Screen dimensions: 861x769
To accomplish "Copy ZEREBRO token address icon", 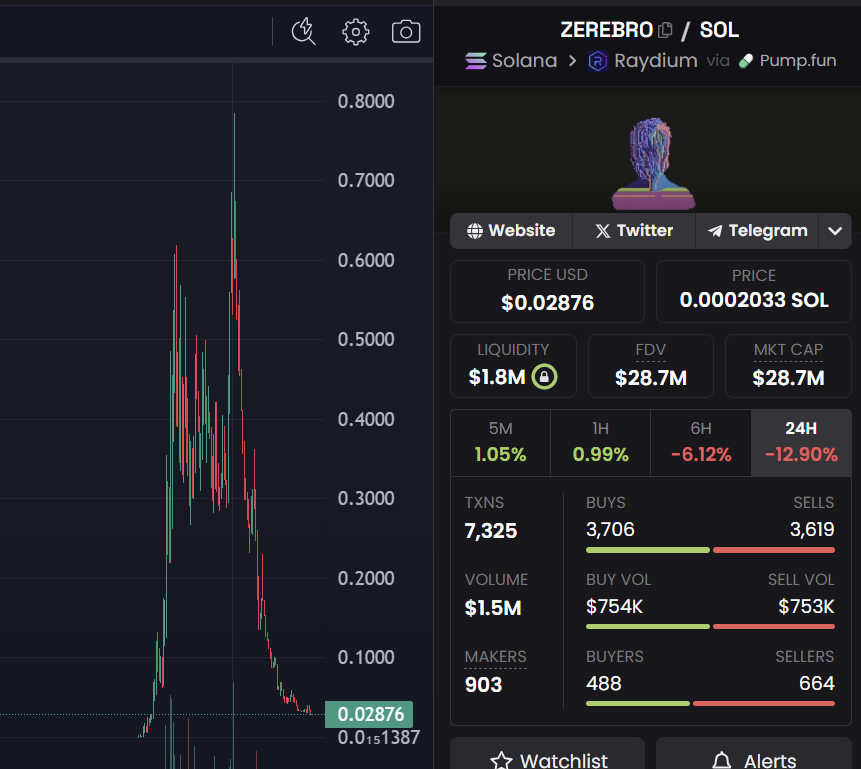I will [665, 30].
